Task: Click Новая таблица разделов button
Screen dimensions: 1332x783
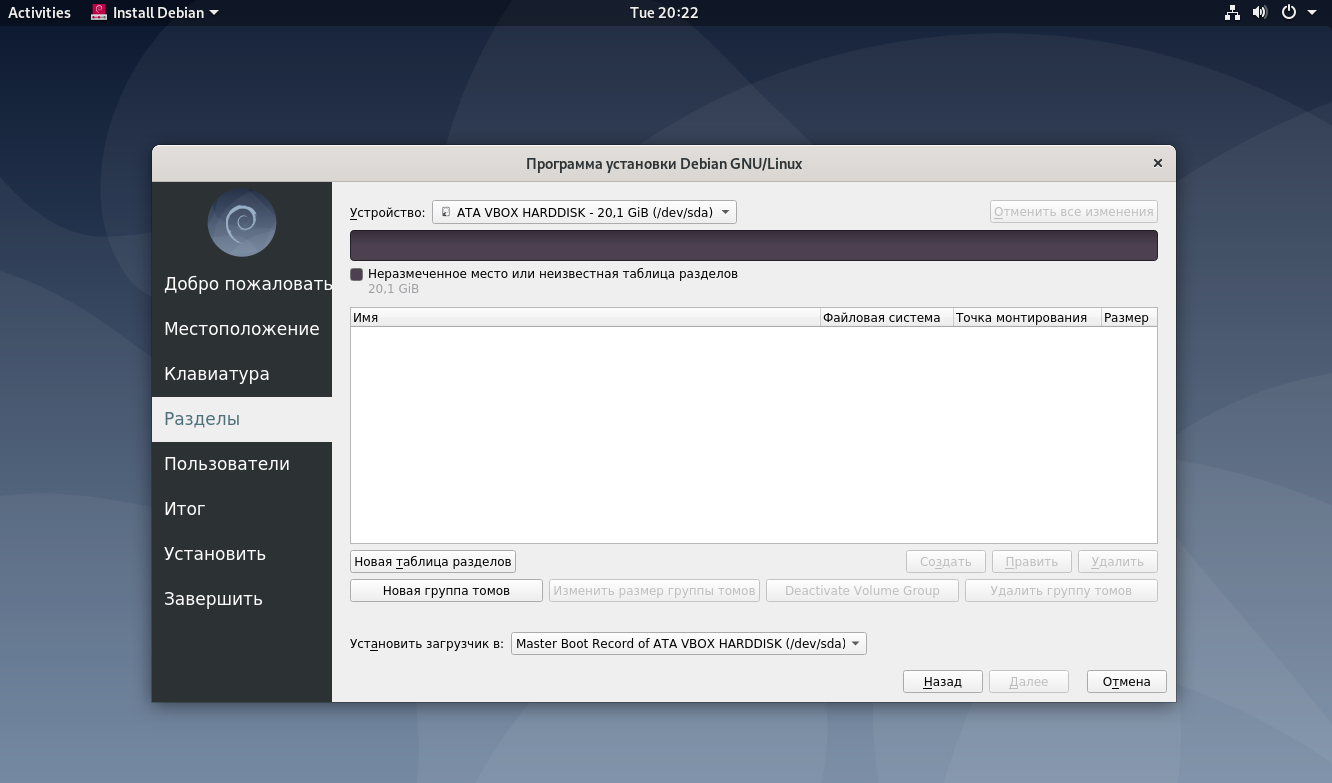Action: (x=433, y=561)
